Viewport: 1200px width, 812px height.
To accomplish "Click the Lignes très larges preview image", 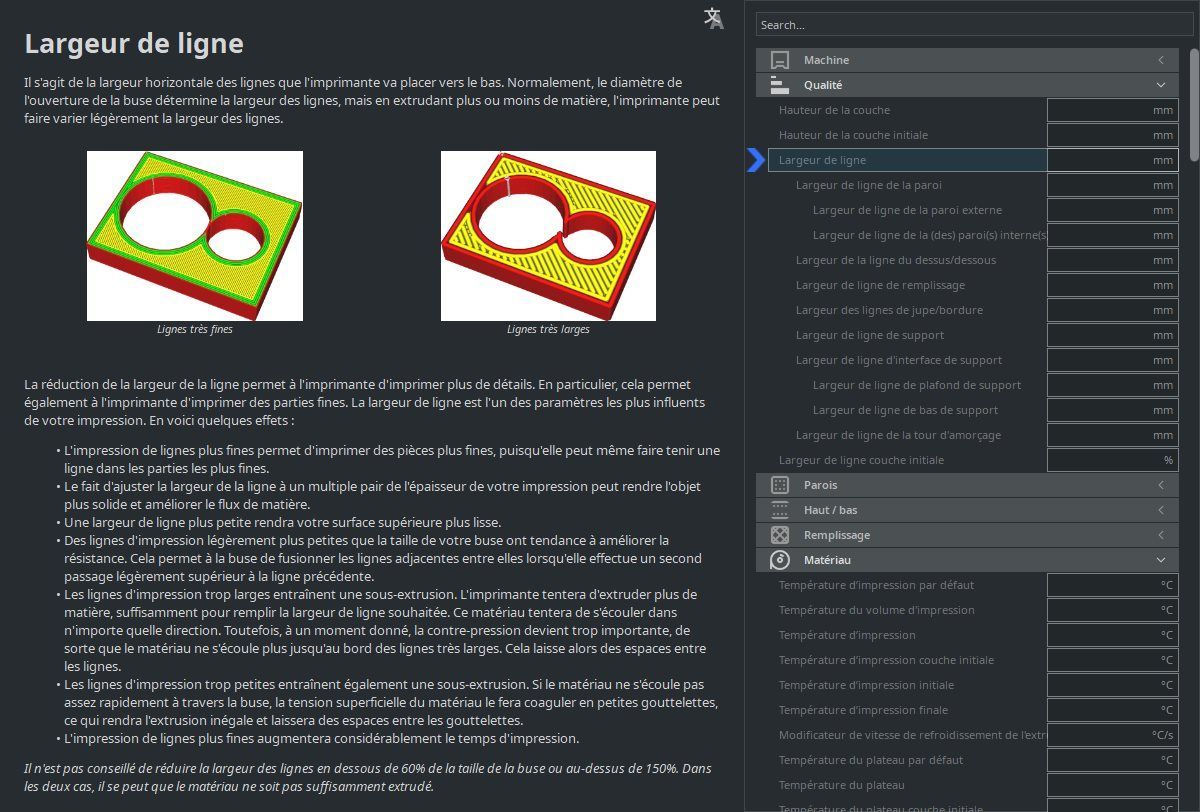I will click(548, 236).
